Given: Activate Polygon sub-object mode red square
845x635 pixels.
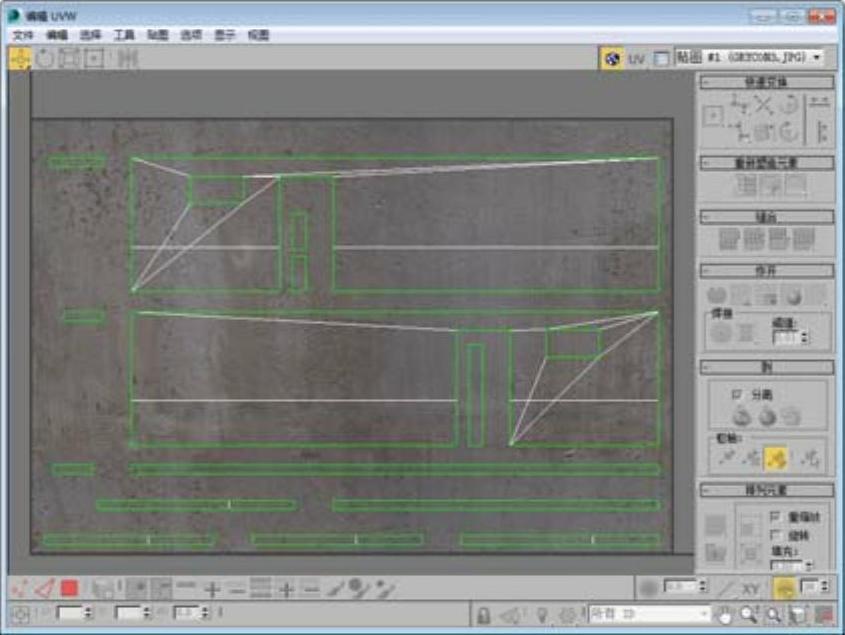Looking at the screenshot, I should pos(69,589).
